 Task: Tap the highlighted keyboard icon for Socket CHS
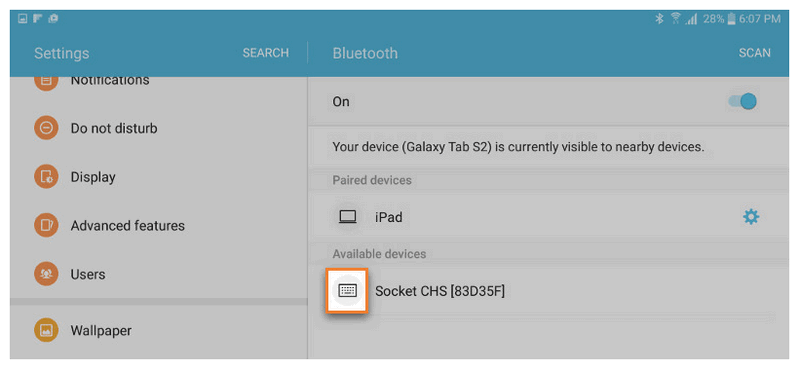[347, 290]
